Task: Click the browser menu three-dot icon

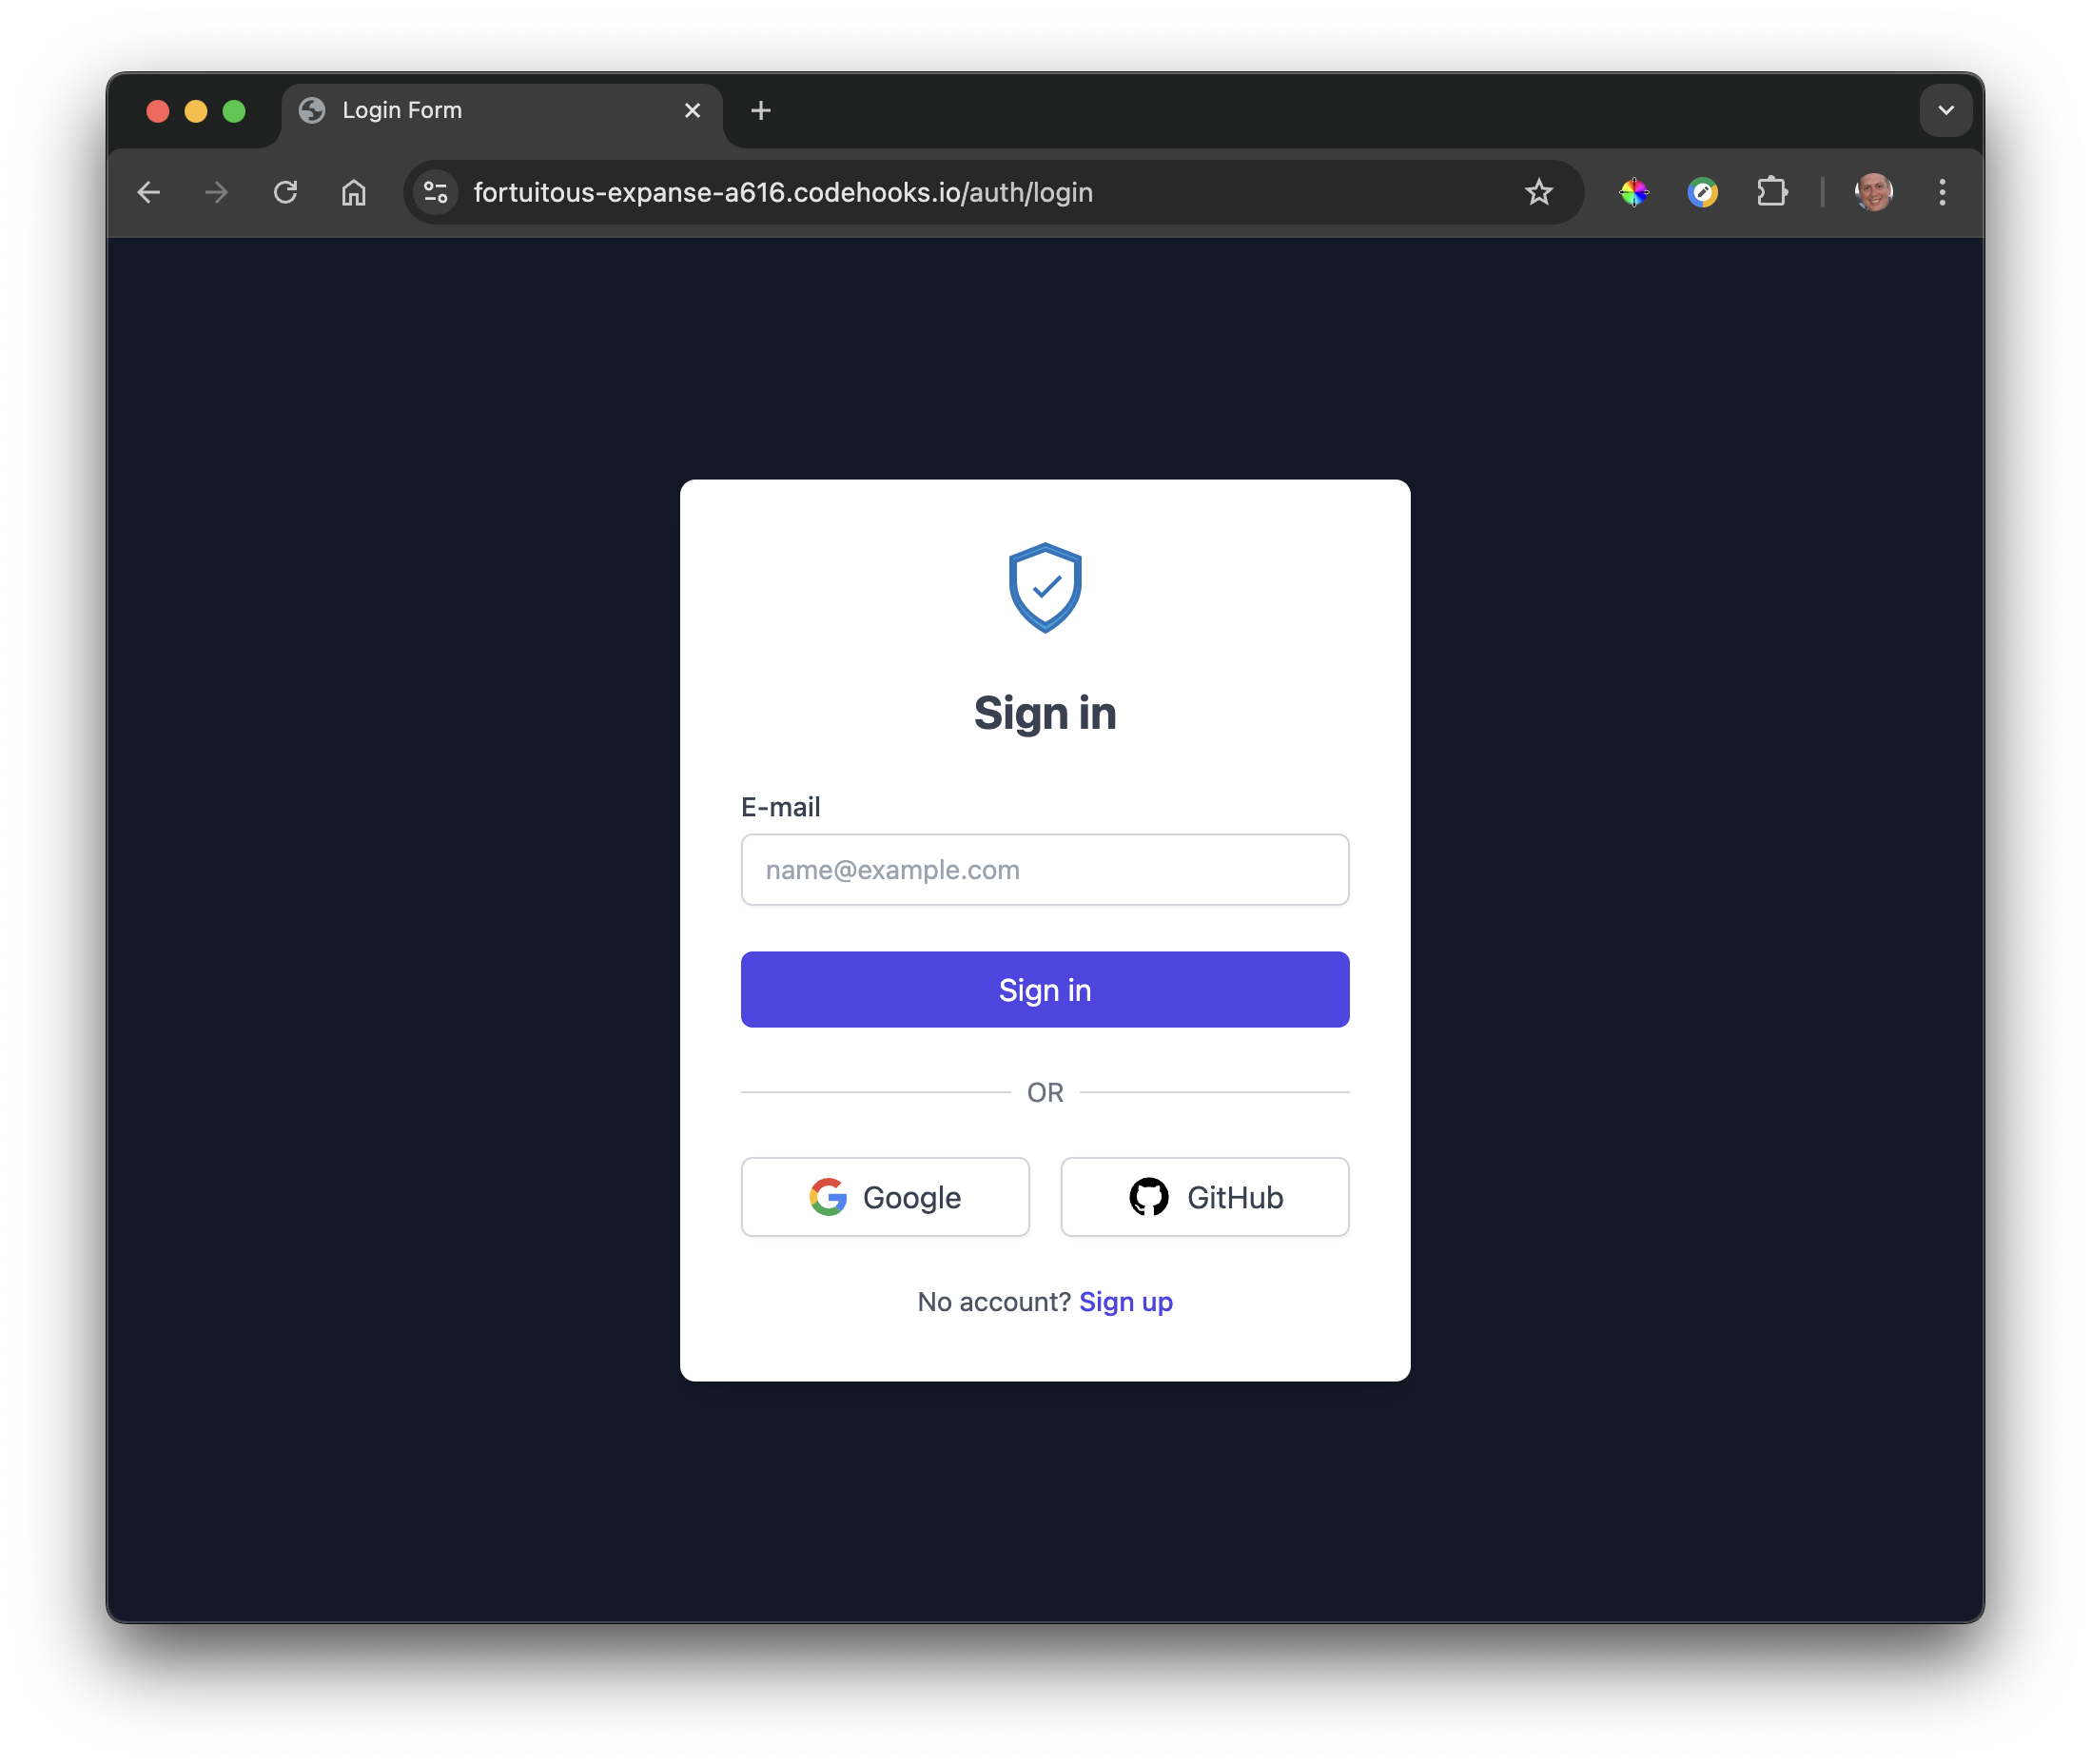Action: point(1944,192)
